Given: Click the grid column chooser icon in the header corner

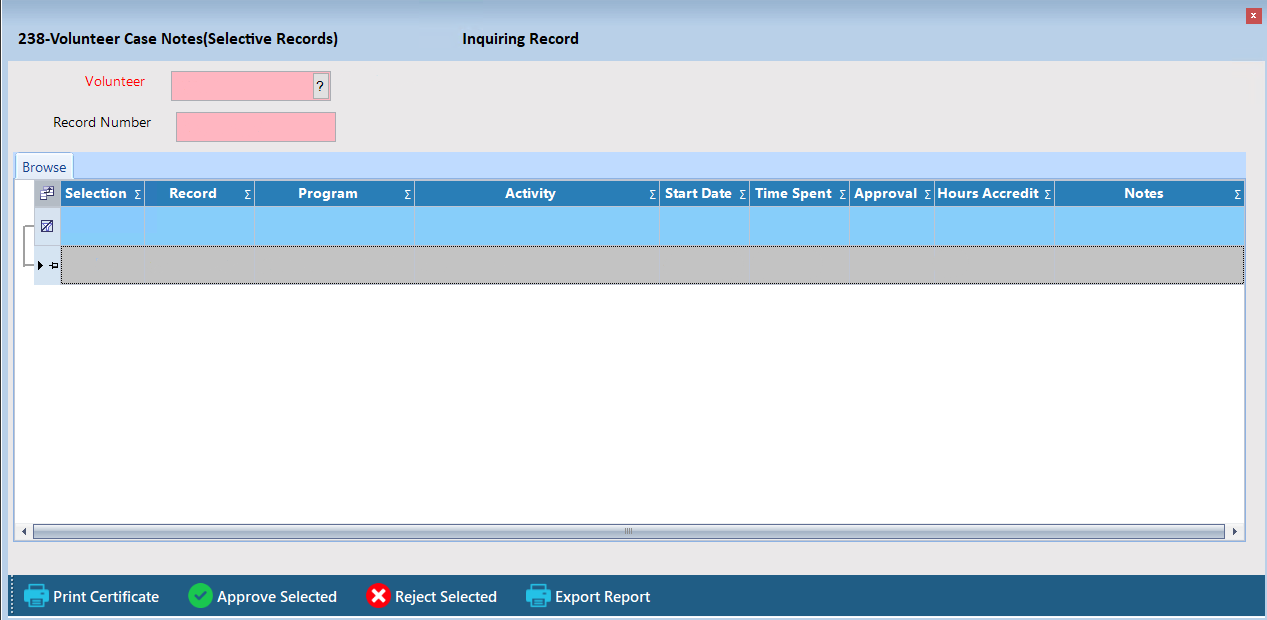Looking at the screenshot, I should click(47, 193).
